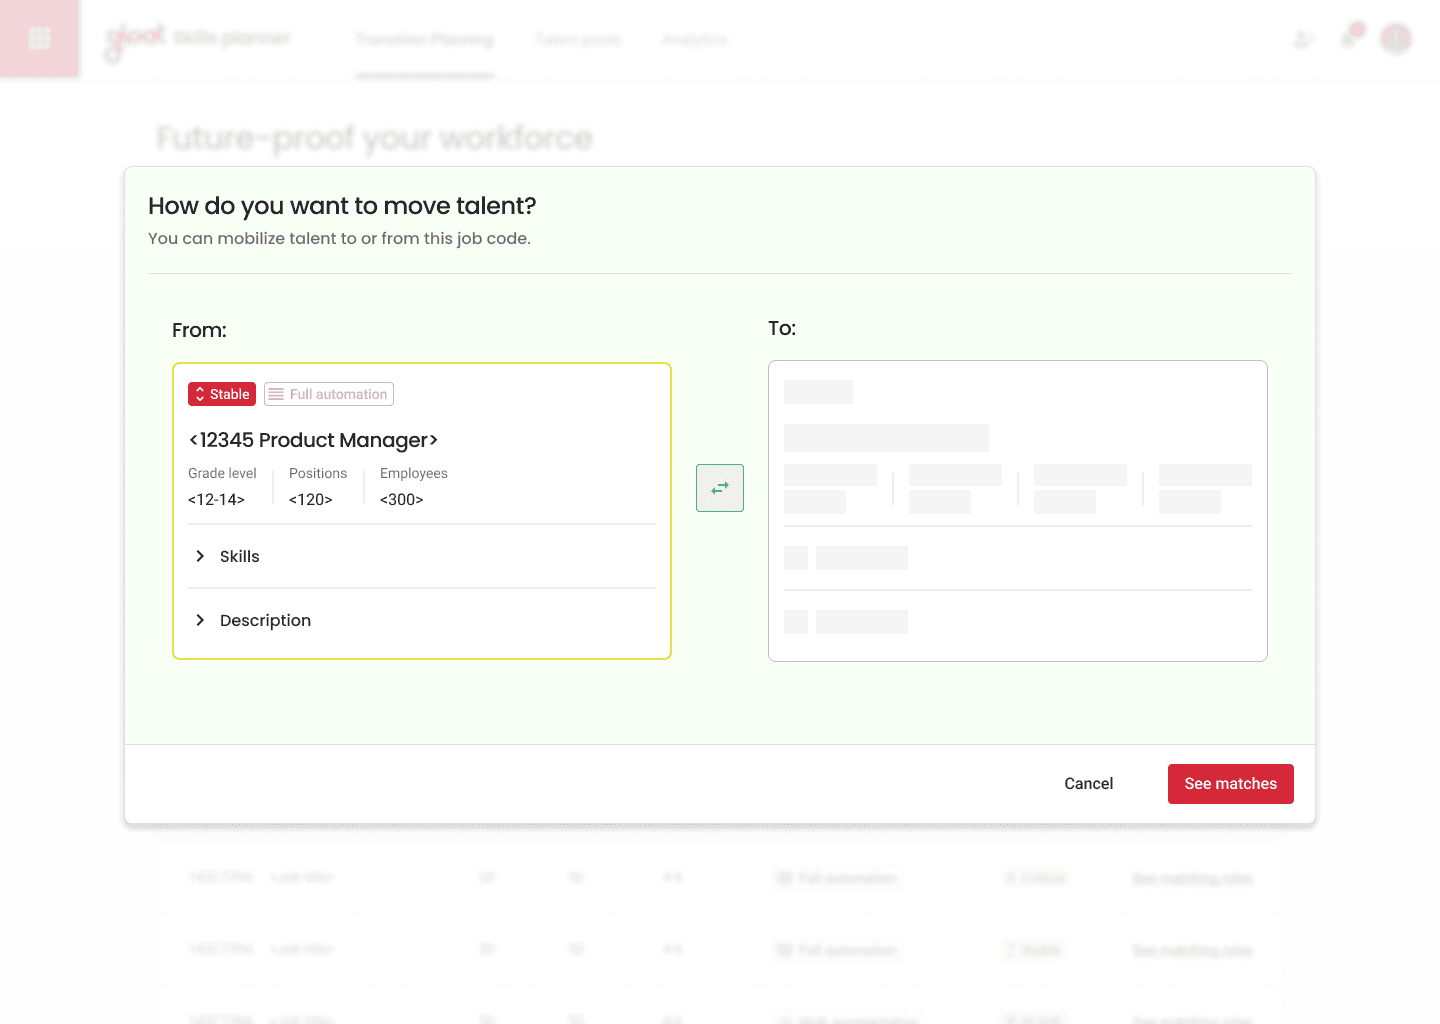
Task: Open the user avatar menu
Action: coord(1396,39)
